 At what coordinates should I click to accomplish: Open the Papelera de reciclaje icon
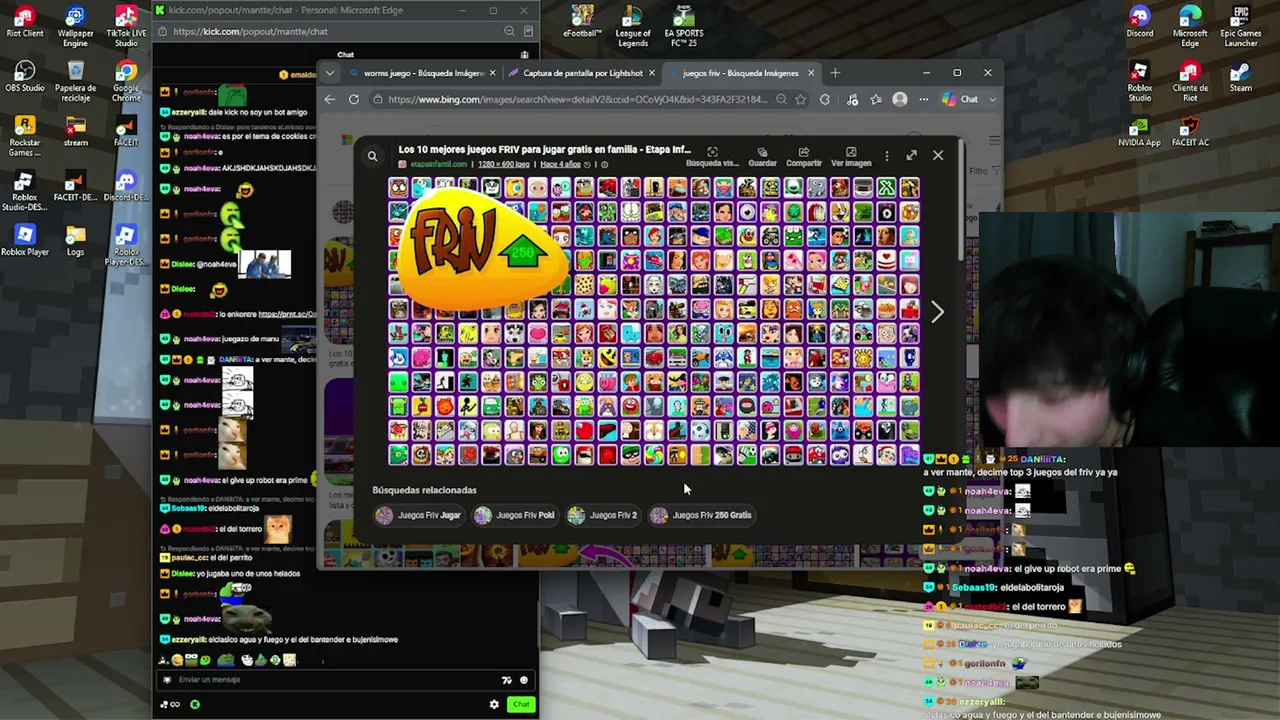coord(75,82)
